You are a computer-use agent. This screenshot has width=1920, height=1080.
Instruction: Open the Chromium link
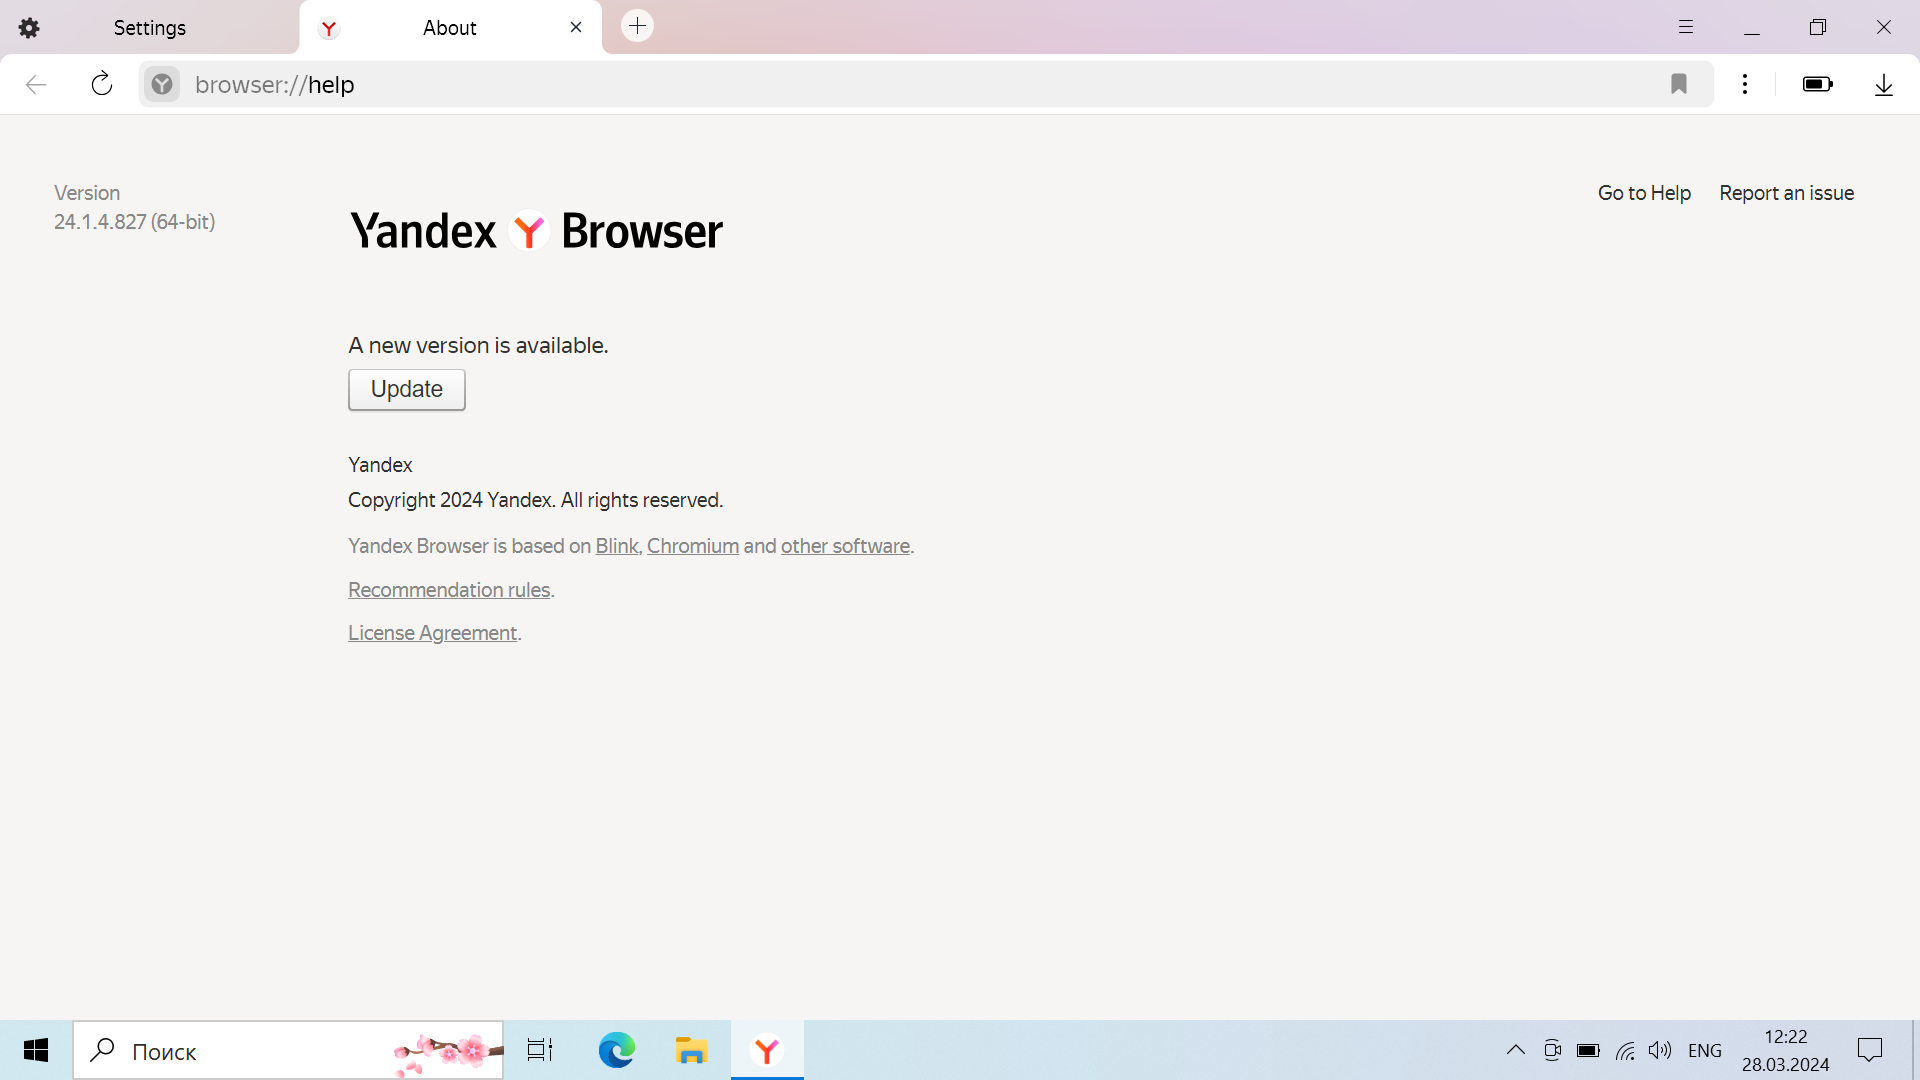pos(692,546)
